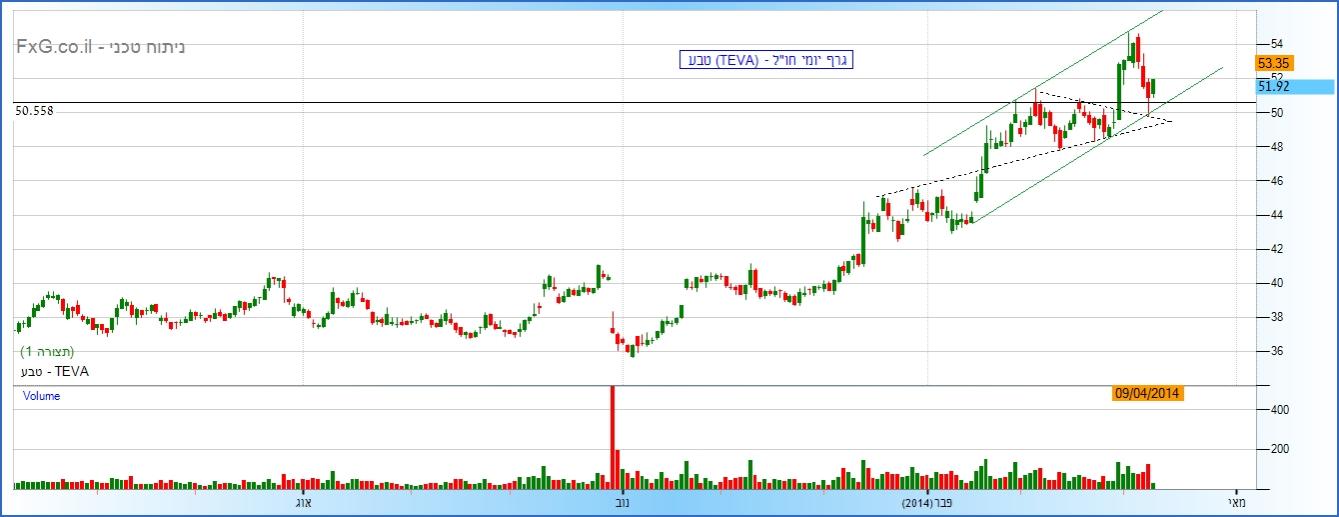This screenshot has height=517, width=1339.
Task: Click the 400 tick on volume axis
Action: pyautogui.click(x=1279, y=410)
